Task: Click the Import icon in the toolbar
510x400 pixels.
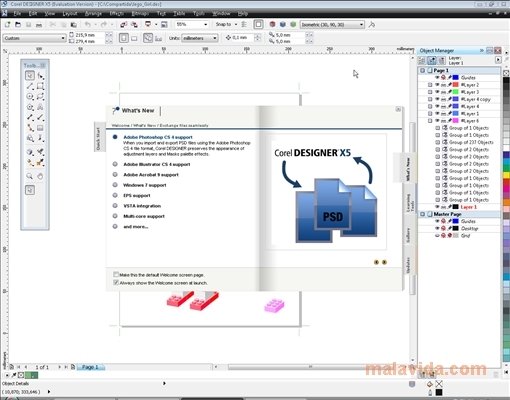Action: coord(123,24)
